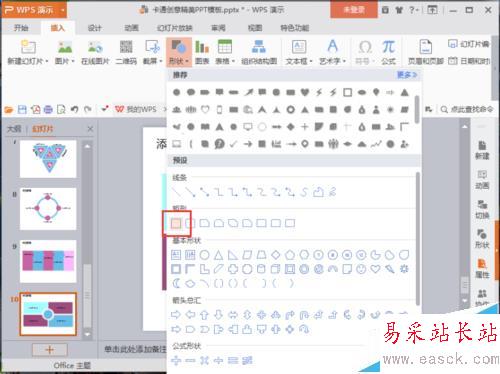Click the redo arrow in quick access toolbar
This screenshot has width=500, height=374.
tap(87, 109)
